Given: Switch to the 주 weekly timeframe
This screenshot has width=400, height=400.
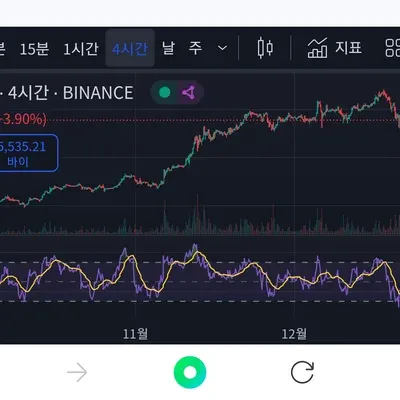Looking at the screenshot, I should [195, 48].
